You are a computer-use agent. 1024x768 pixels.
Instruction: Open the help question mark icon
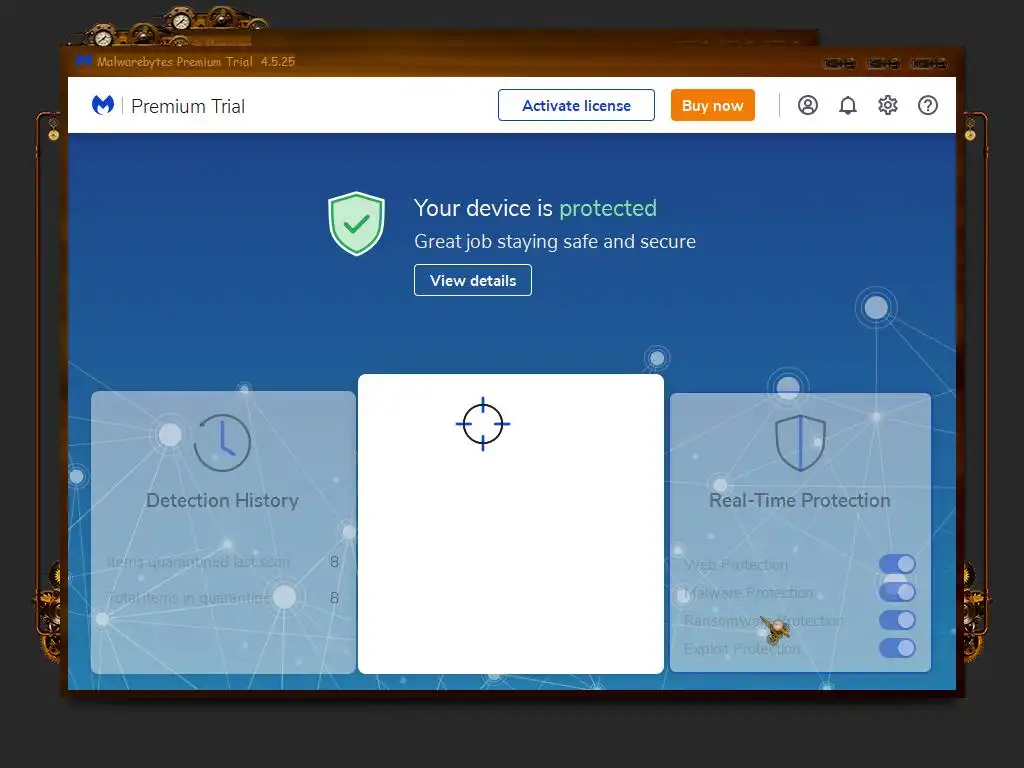tap(928, 105)
